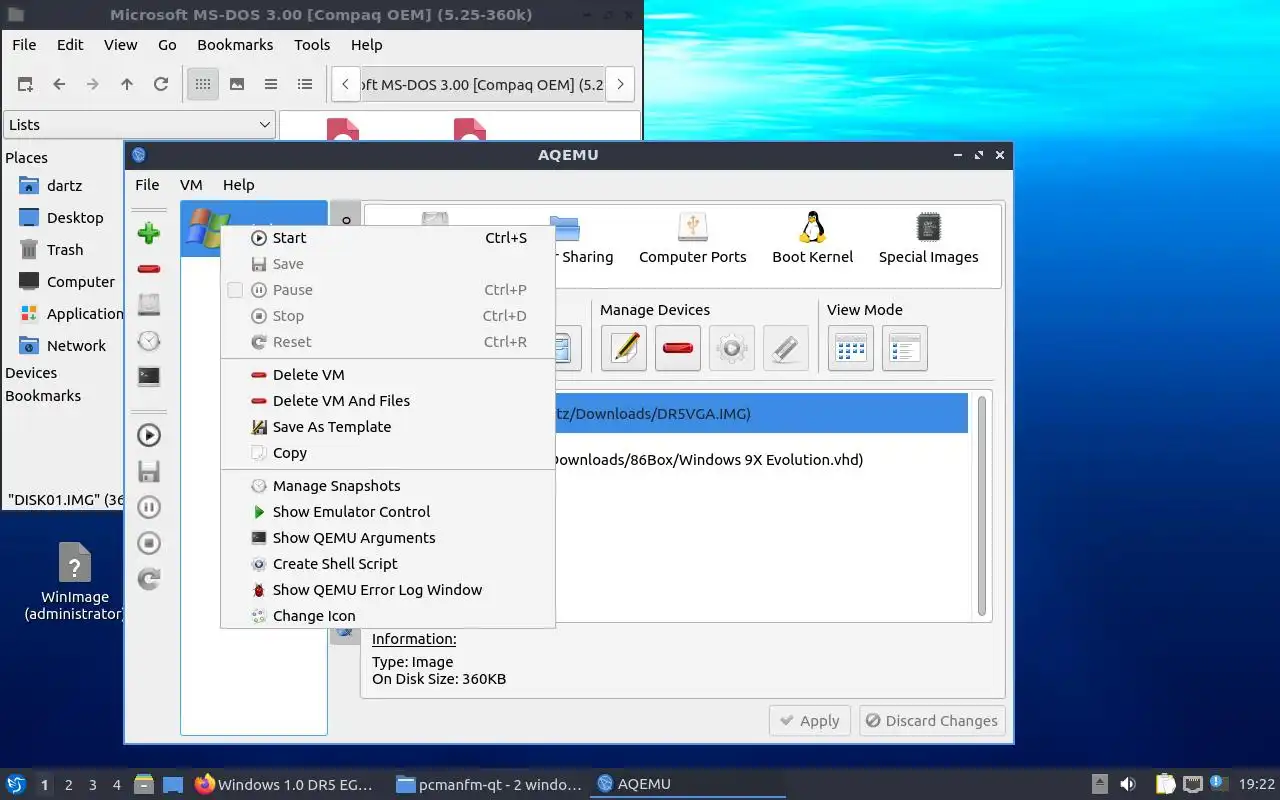This screenshot has width=1280, height=800.
Task: Choose Change Icon from context menu
Action: point(388,616)
